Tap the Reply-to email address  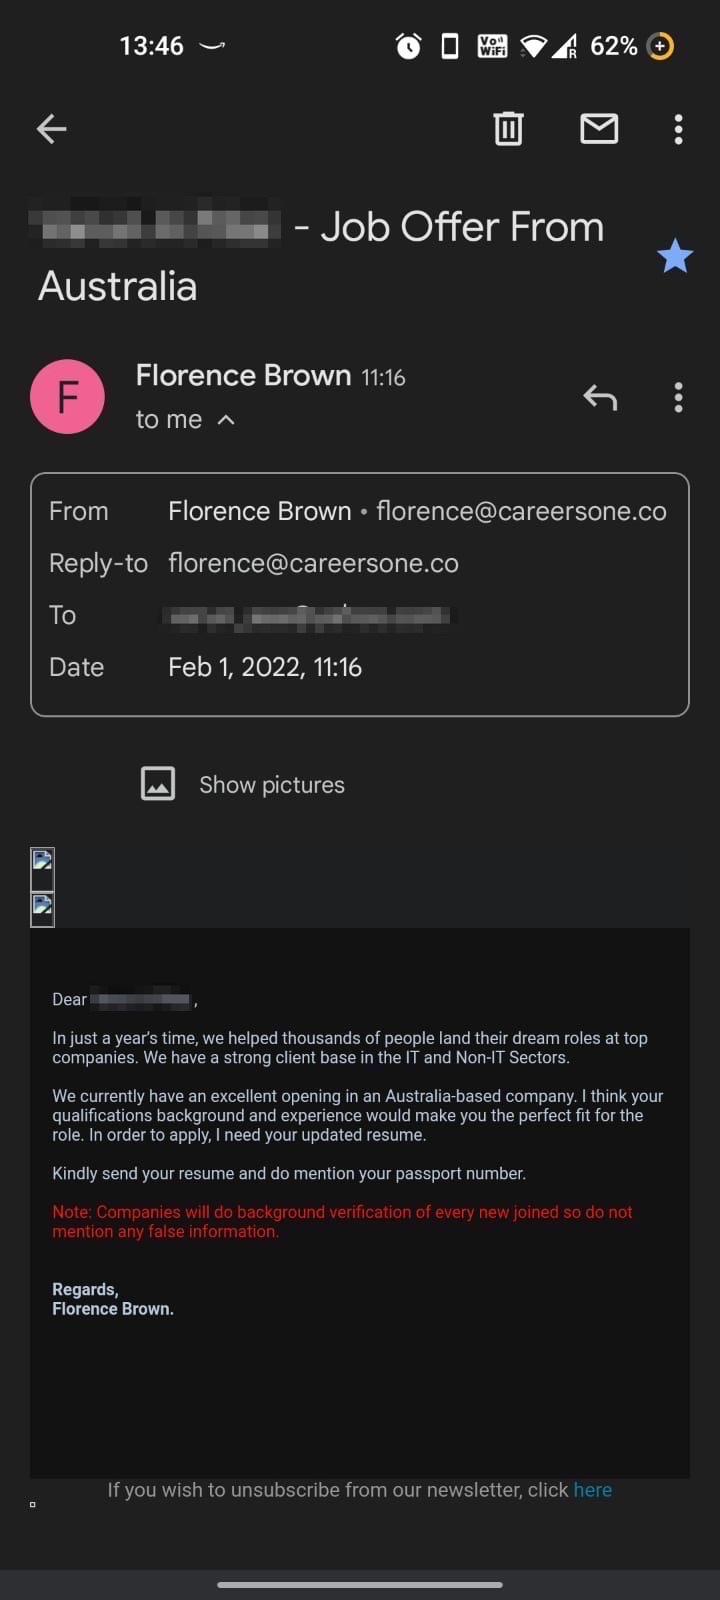pos(313,563)
